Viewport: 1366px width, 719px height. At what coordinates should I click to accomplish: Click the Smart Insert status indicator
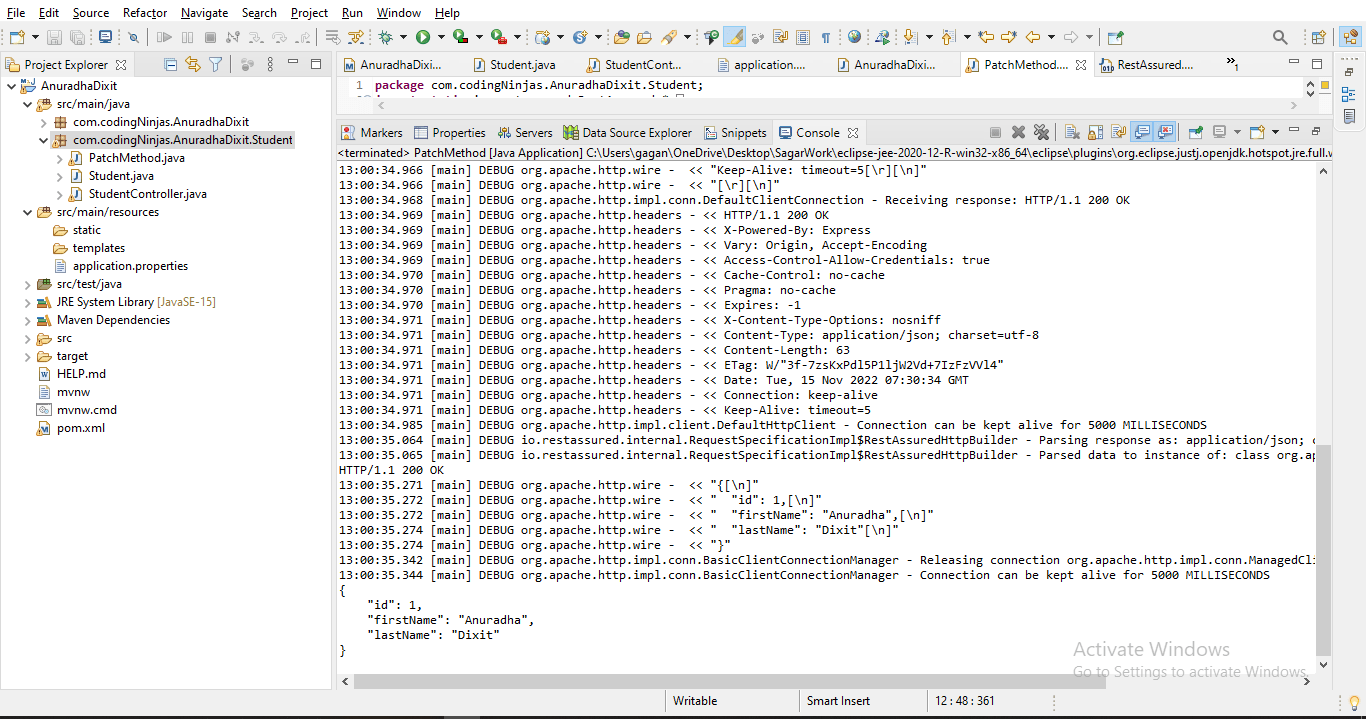click(838, 700)
